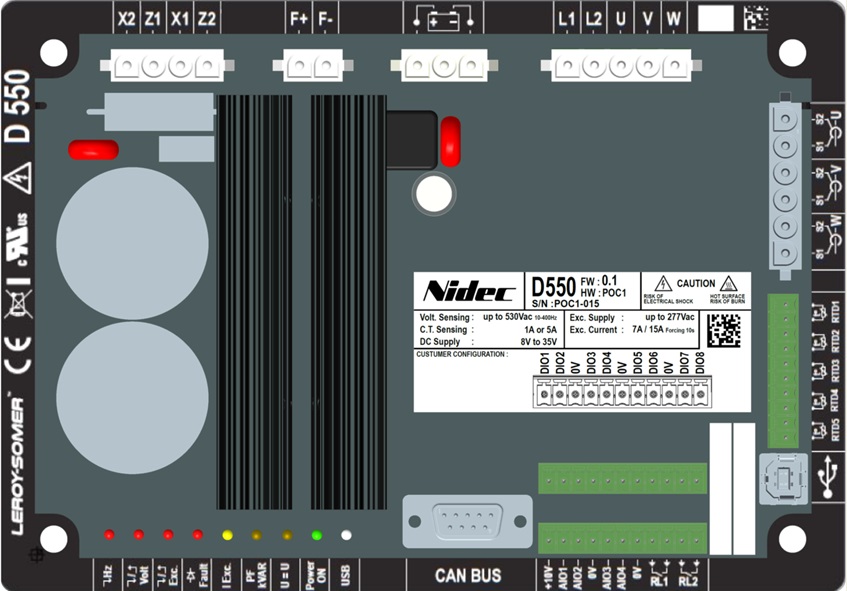Click the AIO4 terminal label
Image resolution: width=847 pixels, height=591 pixels.
point(622,577)
